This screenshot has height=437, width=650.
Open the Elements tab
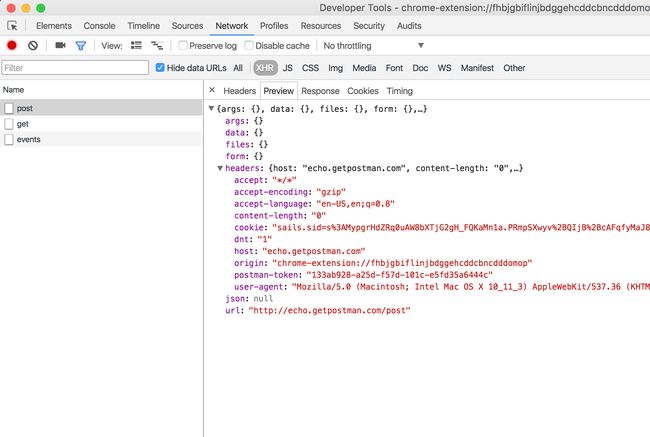[54, 26]
